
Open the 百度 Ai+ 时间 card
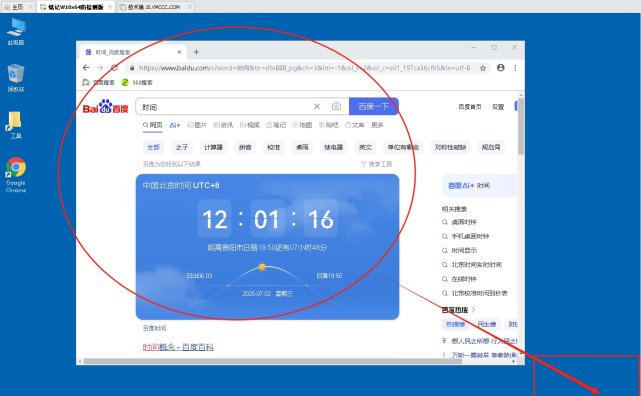point(479,186)
